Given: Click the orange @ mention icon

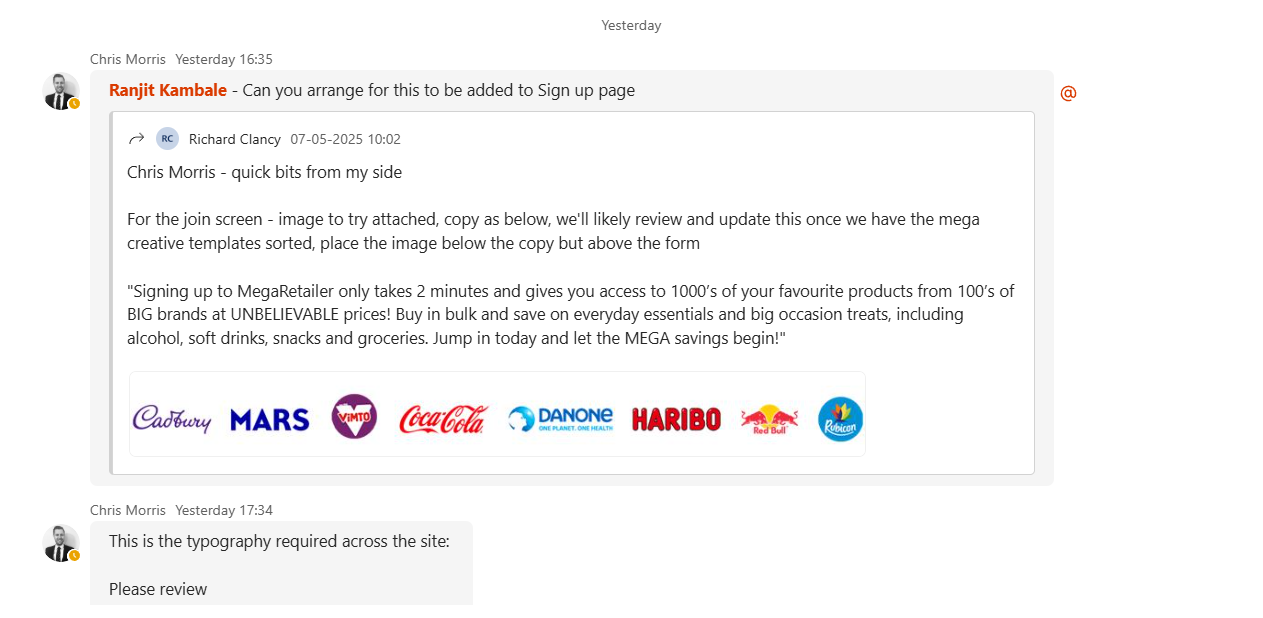Looking at the screenshot, I should [1068, 93].
